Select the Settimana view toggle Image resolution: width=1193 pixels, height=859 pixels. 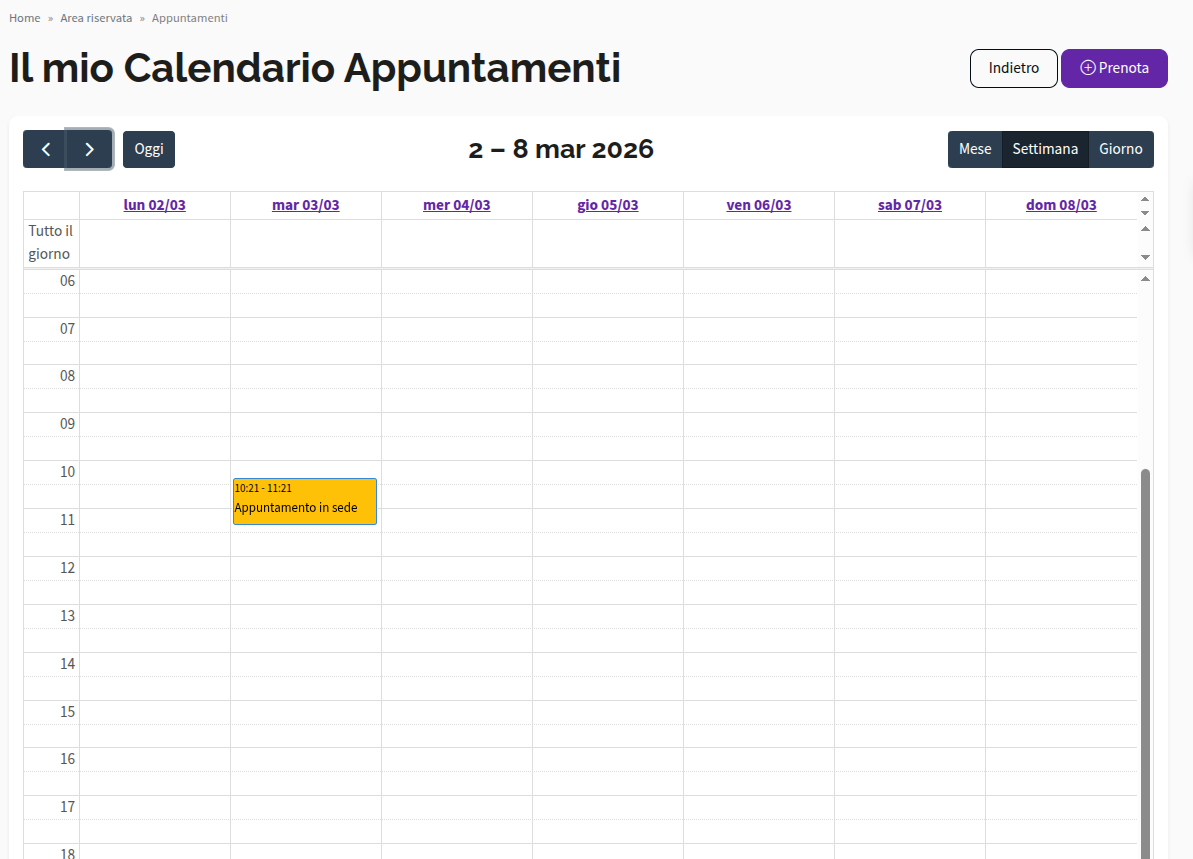pyautogui.click(x=1045, y=148)
